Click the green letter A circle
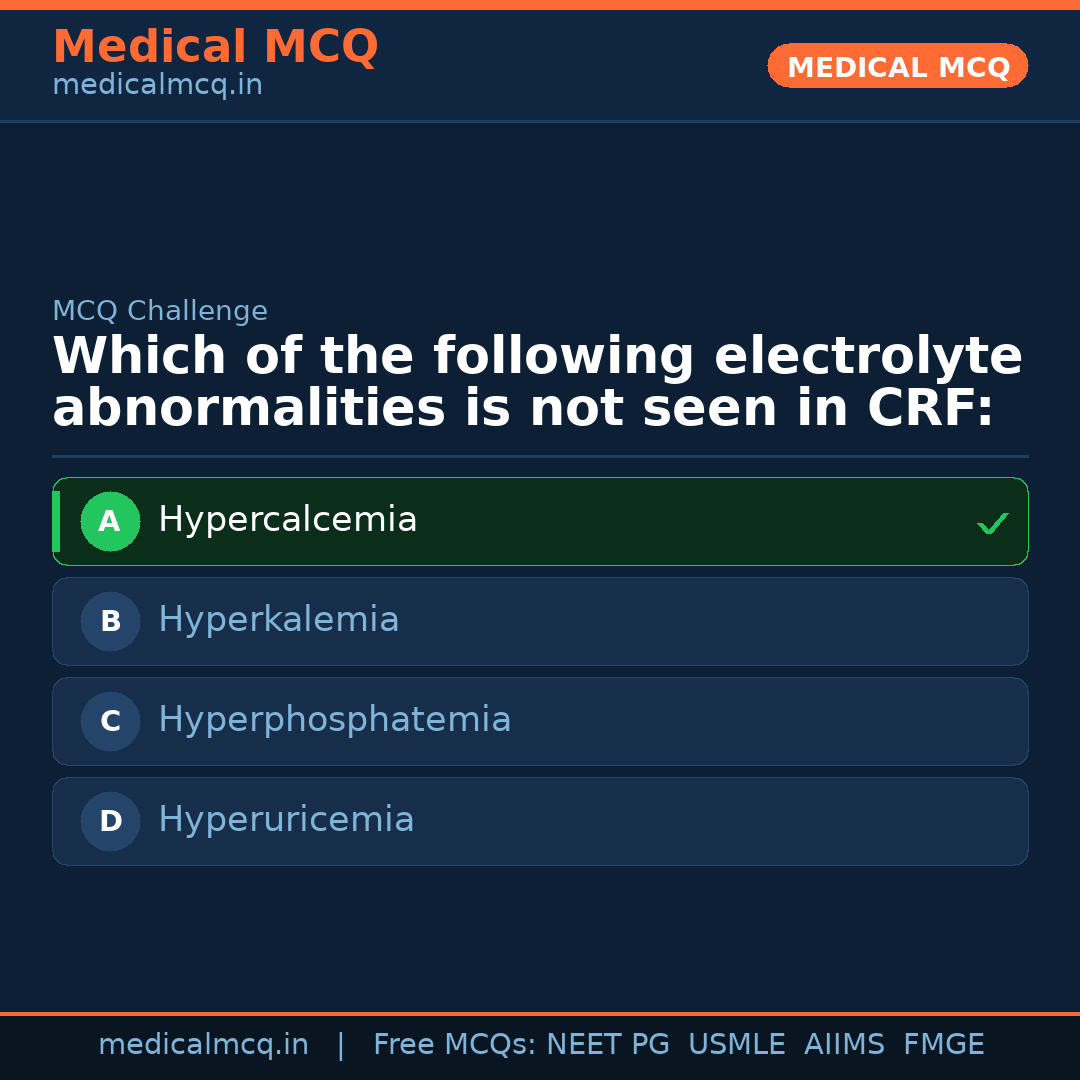 pyautogui.click(x=110, y=521)
